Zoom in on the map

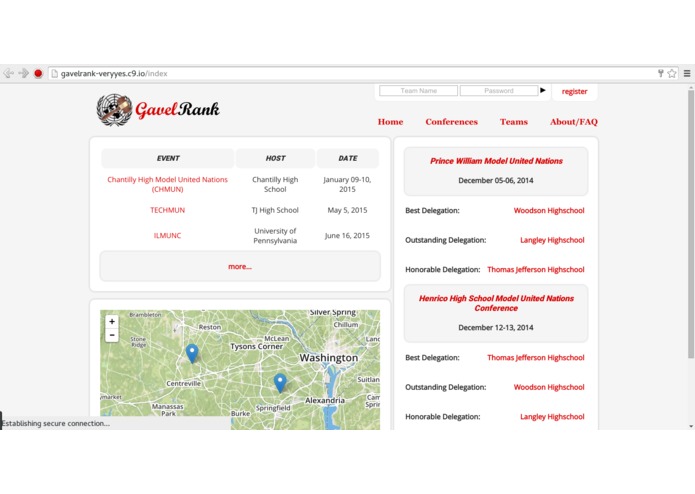[112, 322]
